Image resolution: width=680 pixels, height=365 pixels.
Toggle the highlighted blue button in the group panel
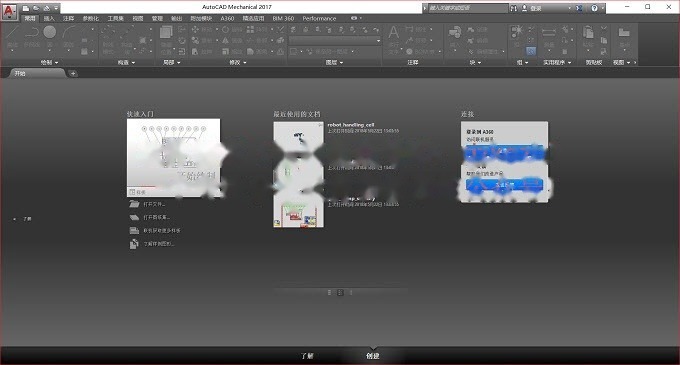coord(531,51)
